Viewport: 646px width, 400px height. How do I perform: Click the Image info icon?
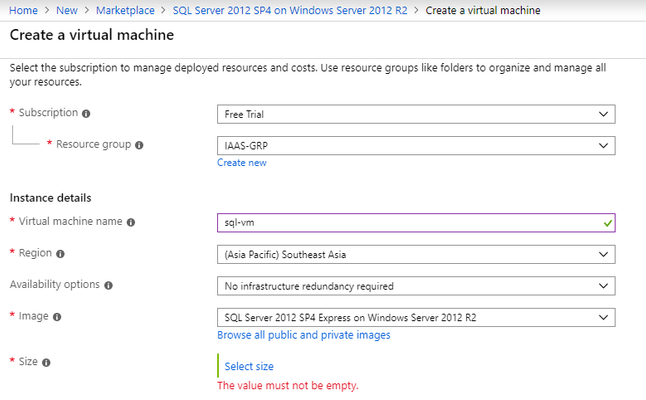point(57,317)
